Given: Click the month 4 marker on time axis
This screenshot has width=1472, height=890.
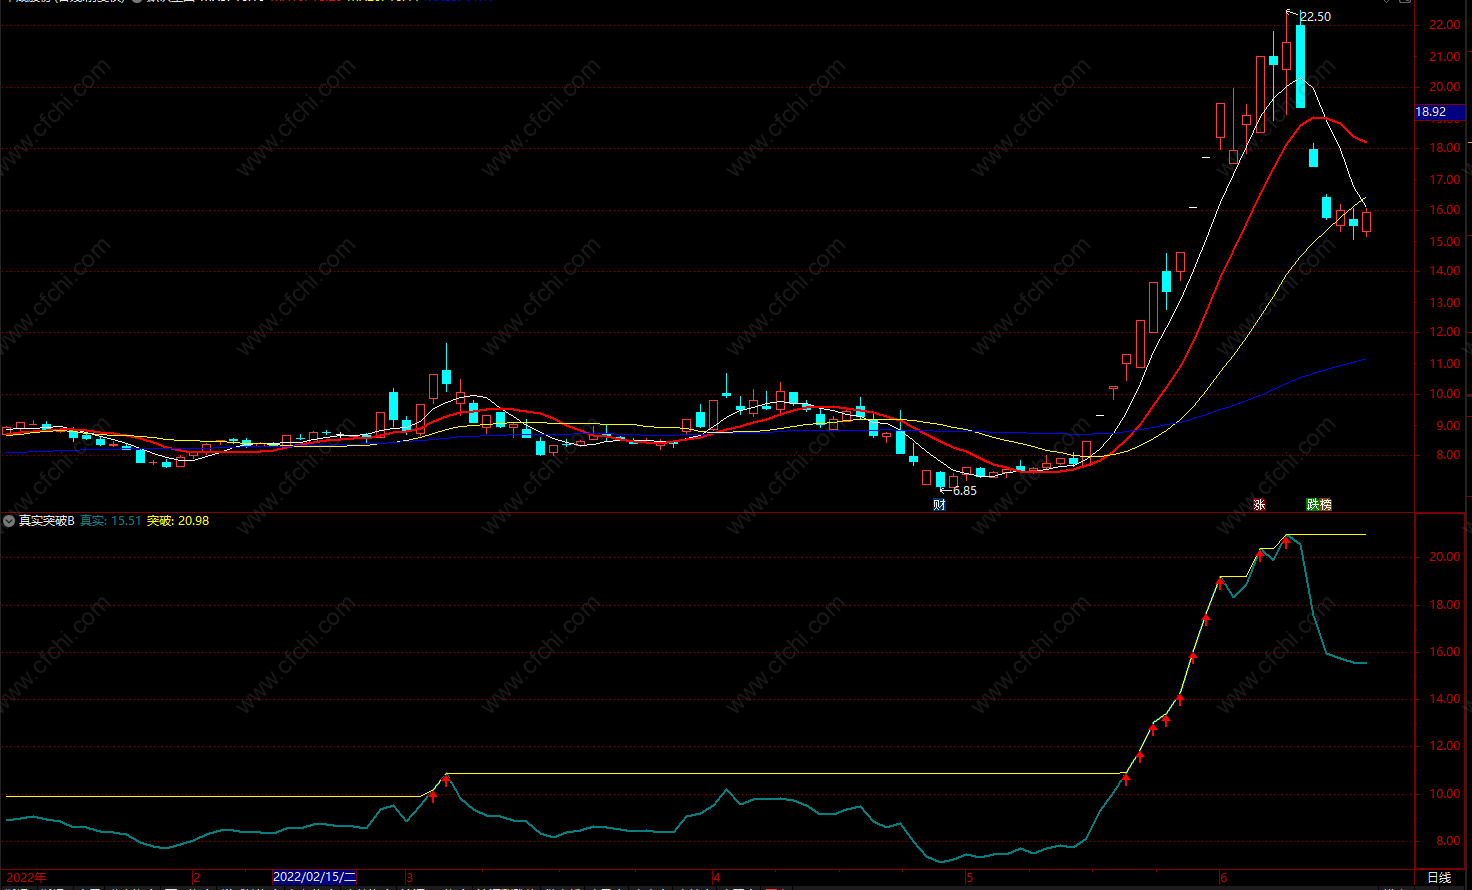Looking at the screenshot, I should coord(716,878).
